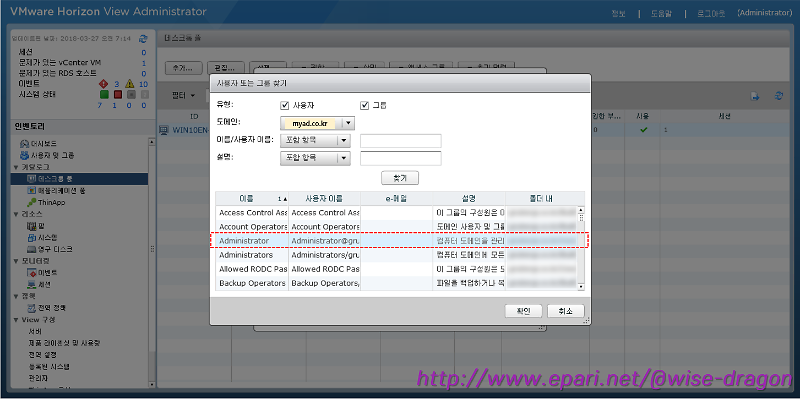Open 등록된 시스템 under View configuration
The width and height of the screenshot is (800, 399).
pyautogui.click(x=48, y=366)
